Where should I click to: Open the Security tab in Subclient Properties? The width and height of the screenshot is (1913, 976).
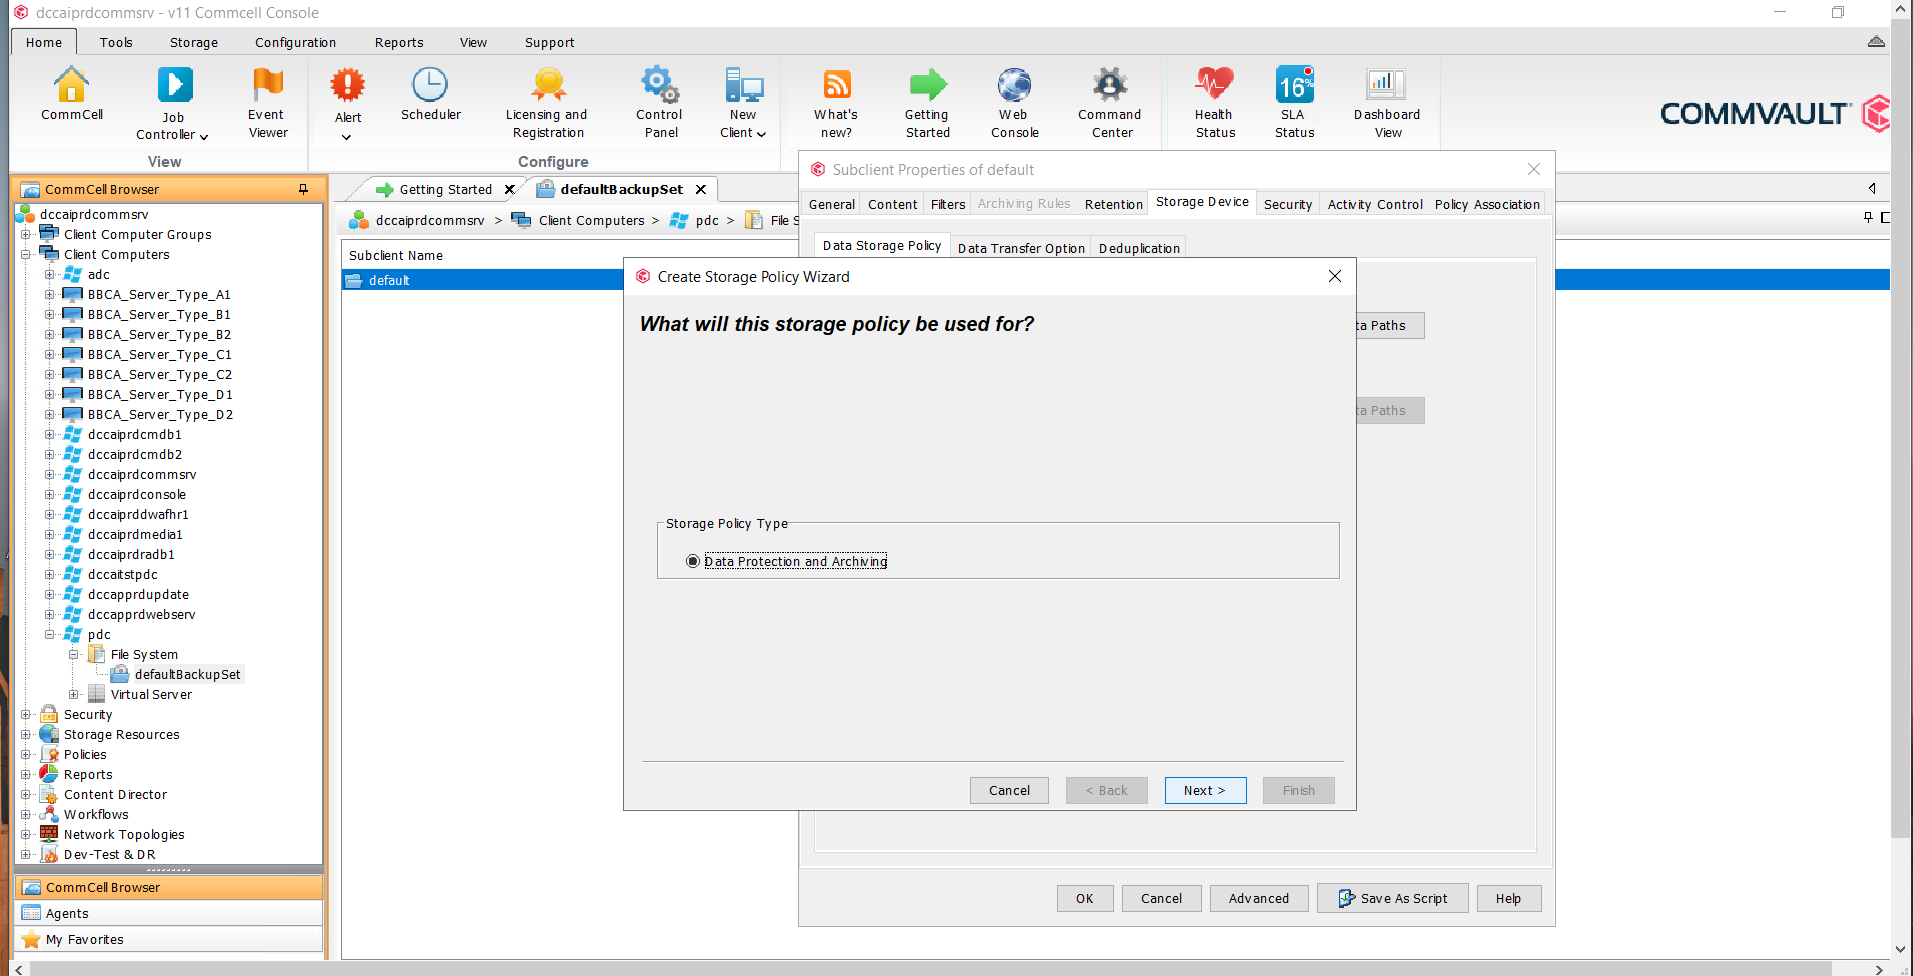point(1287,204)
